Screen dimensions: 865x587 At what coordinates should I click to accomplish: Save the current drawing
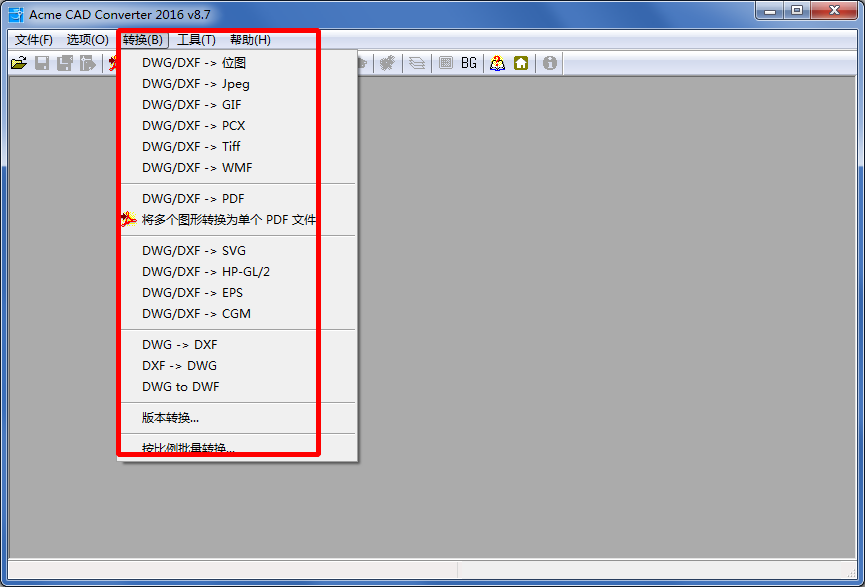point(41,62)
